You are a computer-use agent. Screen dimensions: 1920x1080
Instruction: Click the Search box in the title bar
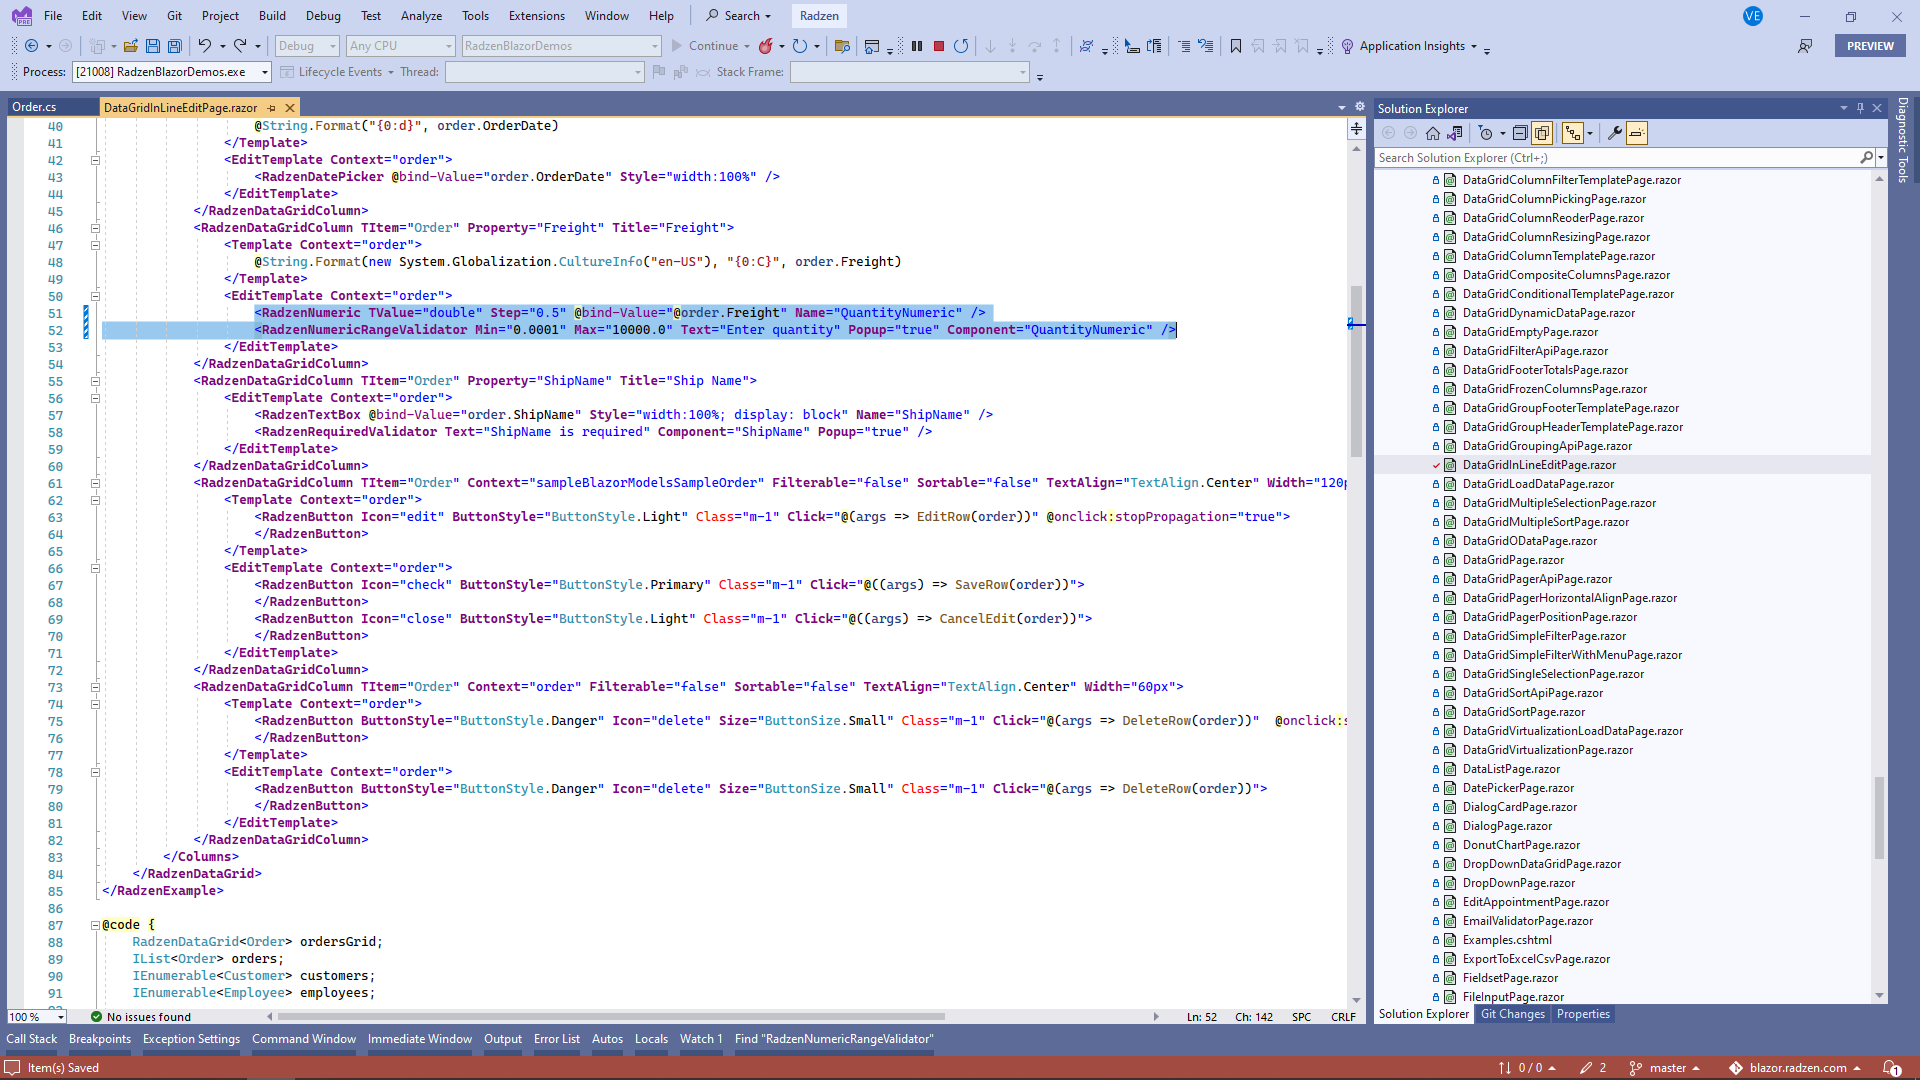point(740,16)
